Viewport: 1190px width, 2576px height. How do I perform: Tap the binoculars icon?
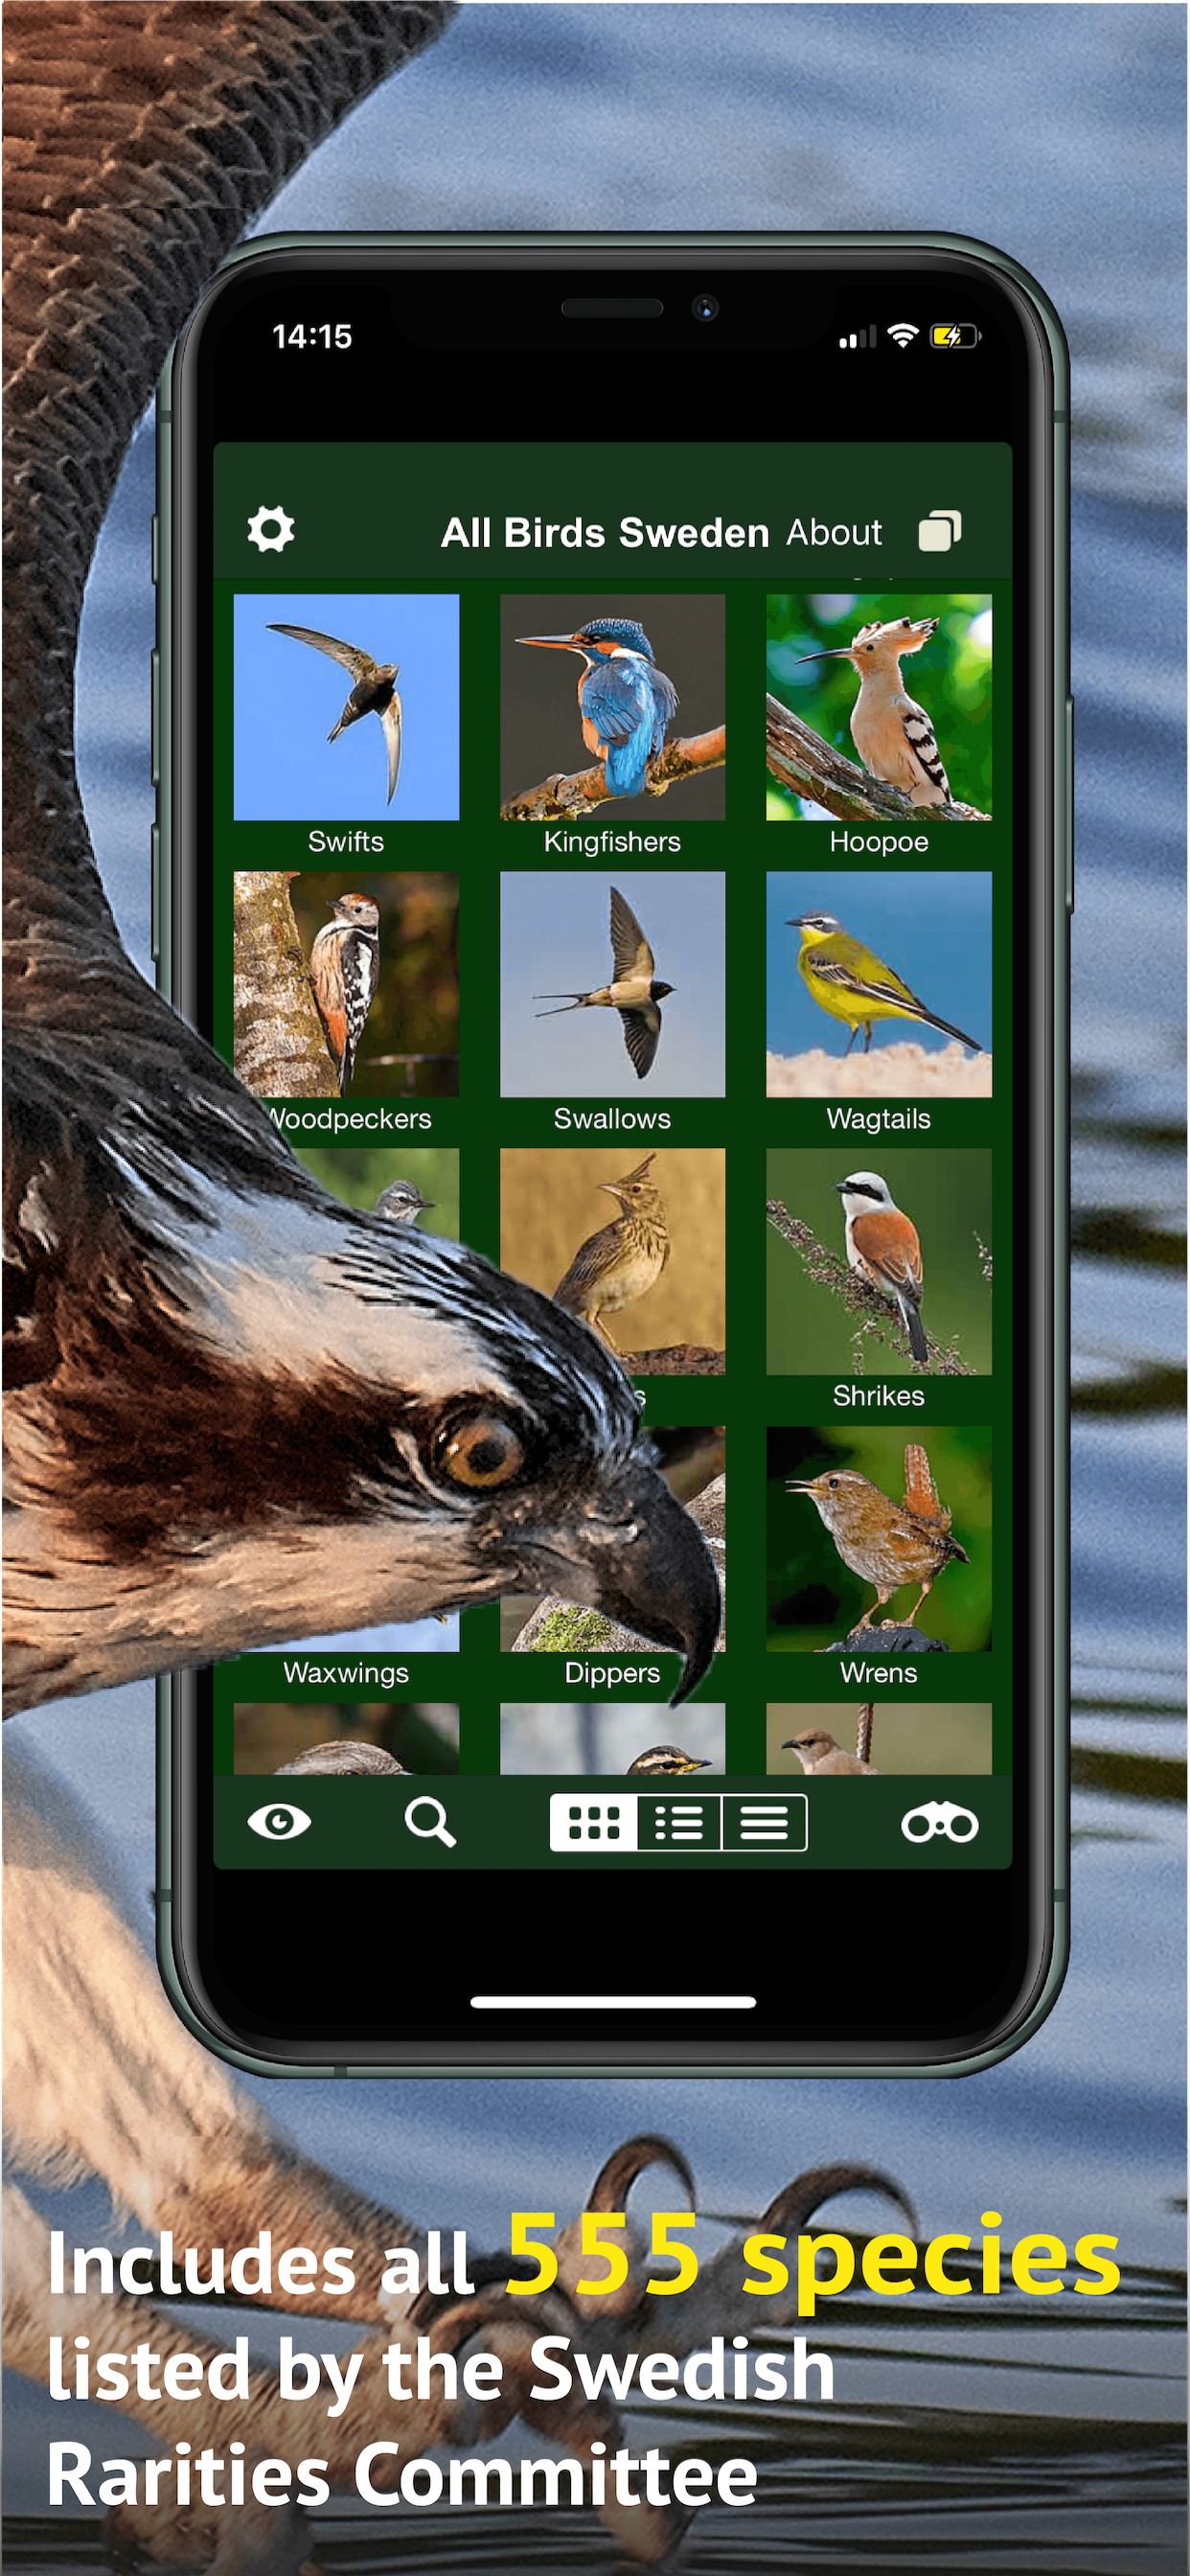coord(940,1823)
